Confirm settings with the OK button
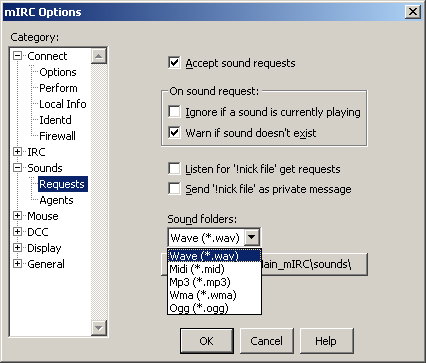This screenshot has height=363, width=426. 207,341
